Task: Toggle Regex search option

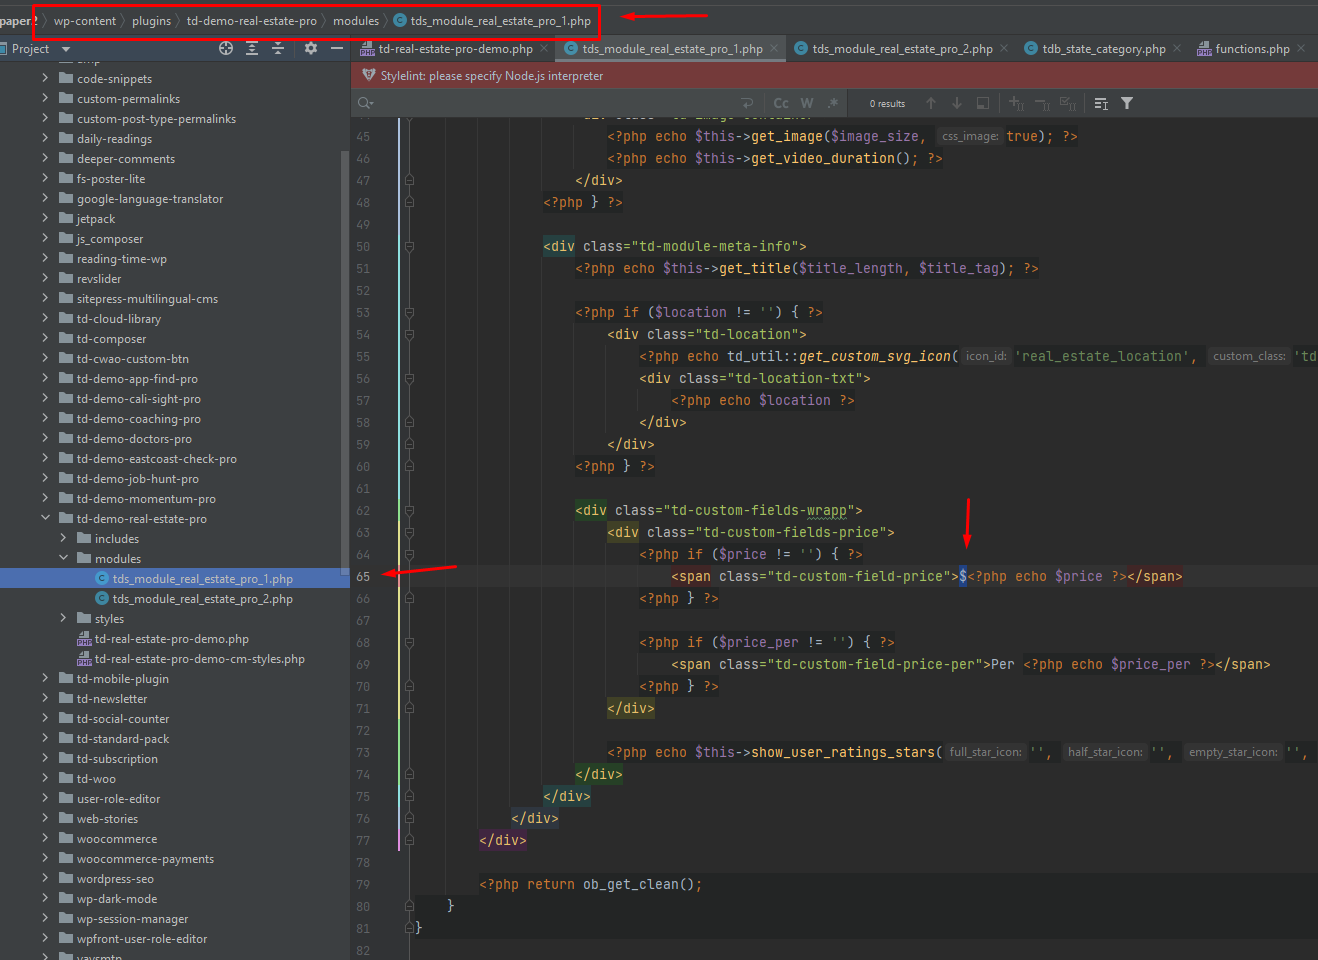Action: pyautogui.click(x=832, y=103)
